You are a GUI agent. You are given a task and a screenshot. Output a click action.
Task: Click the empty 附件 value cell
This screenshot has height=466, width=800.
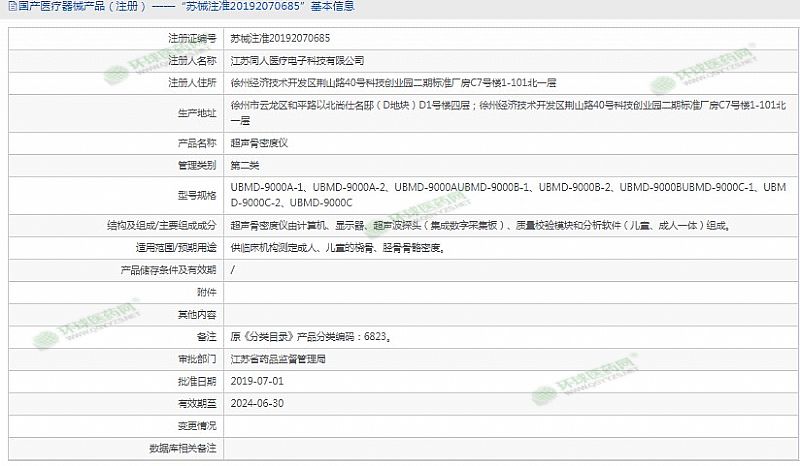(x=510, y=292)
